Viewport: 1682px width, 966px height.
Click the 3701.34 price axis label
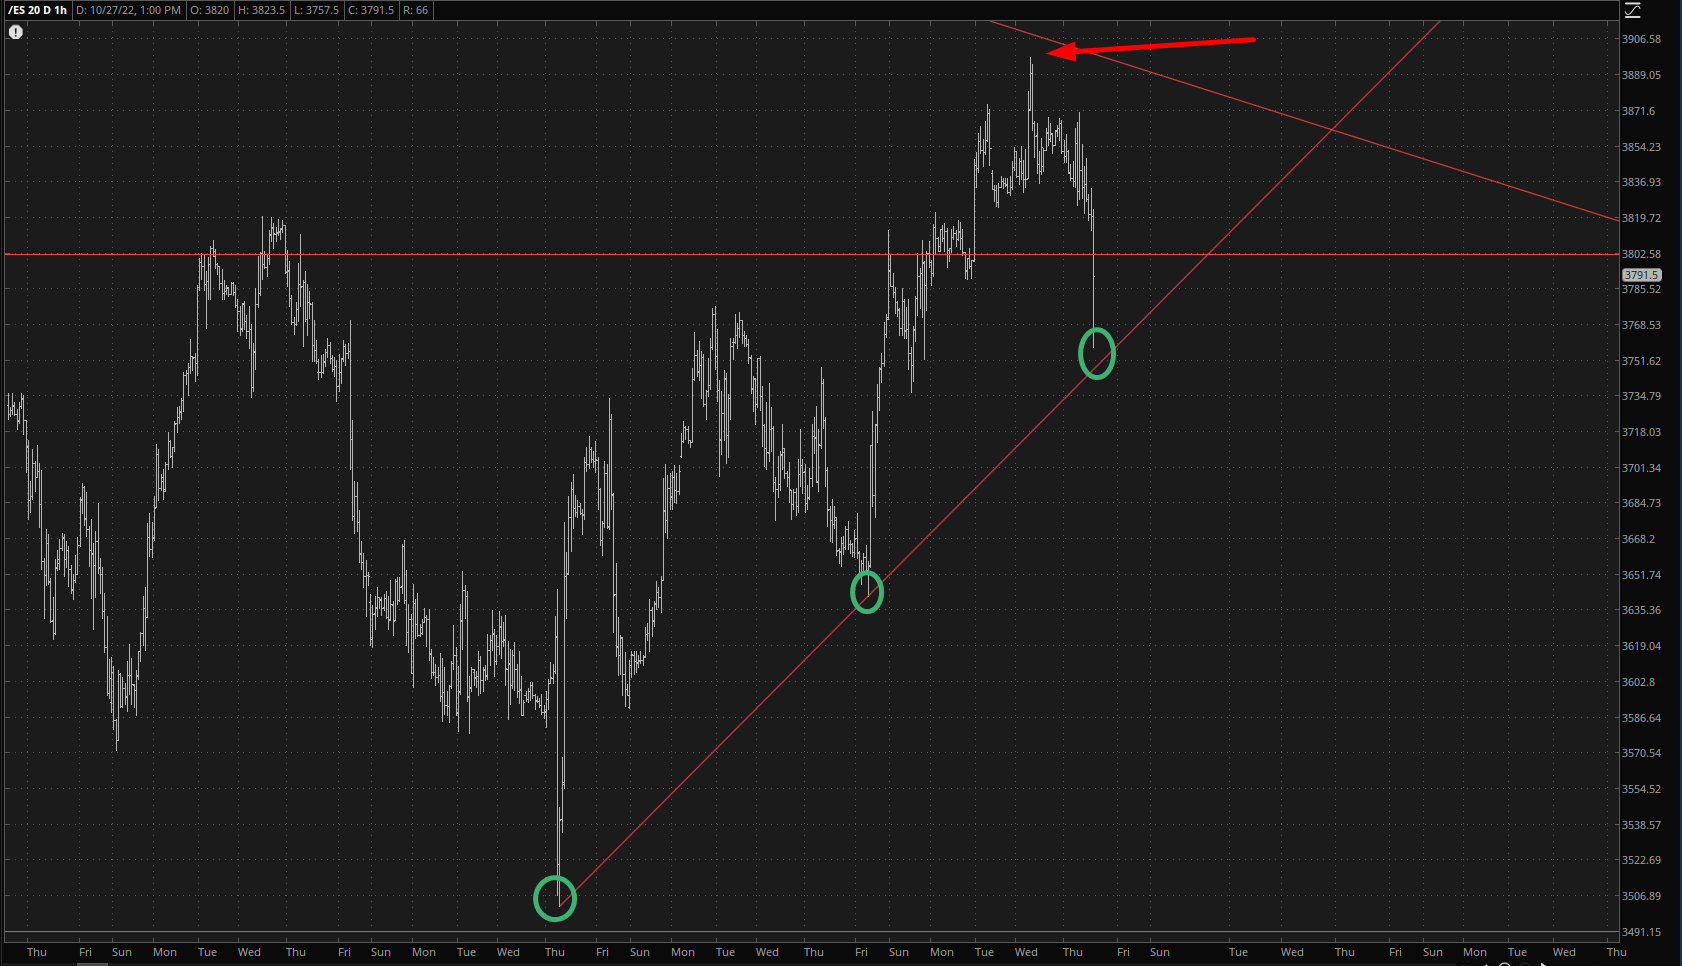coord(1641,468)
